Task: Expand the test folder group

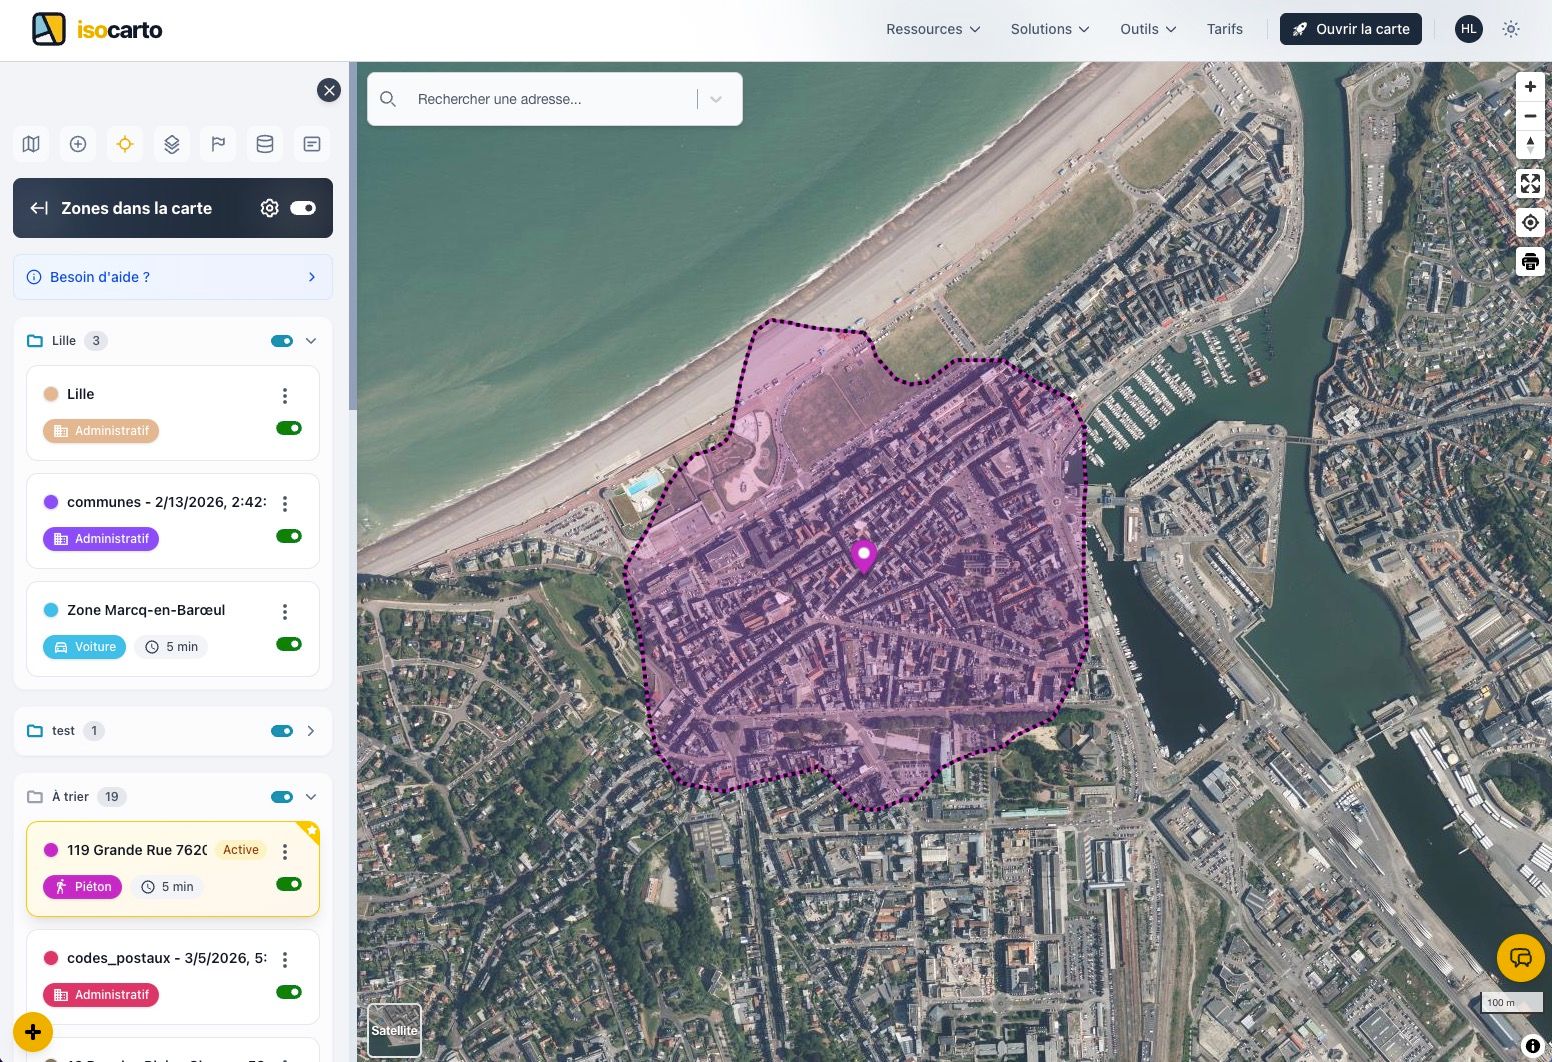Action: [311, 731]
